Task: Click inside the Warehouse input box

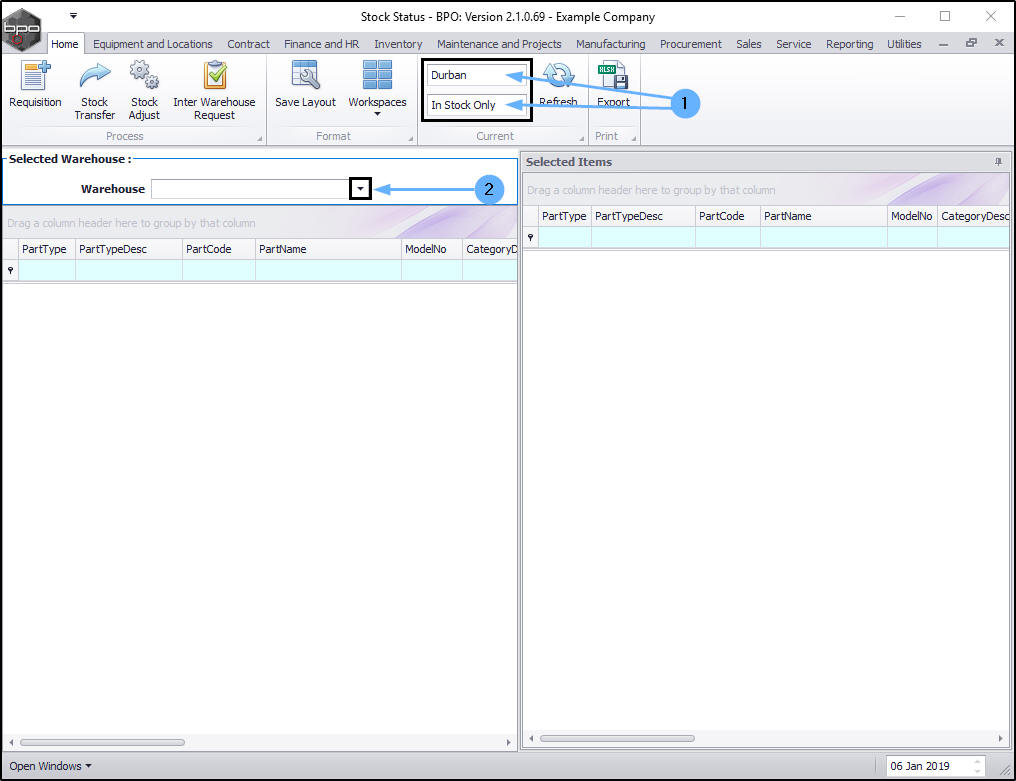Action: [x=251, y=189]
